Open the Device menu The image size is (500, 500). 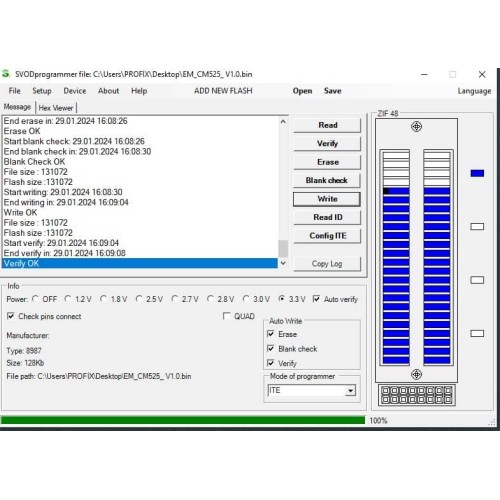75,91
